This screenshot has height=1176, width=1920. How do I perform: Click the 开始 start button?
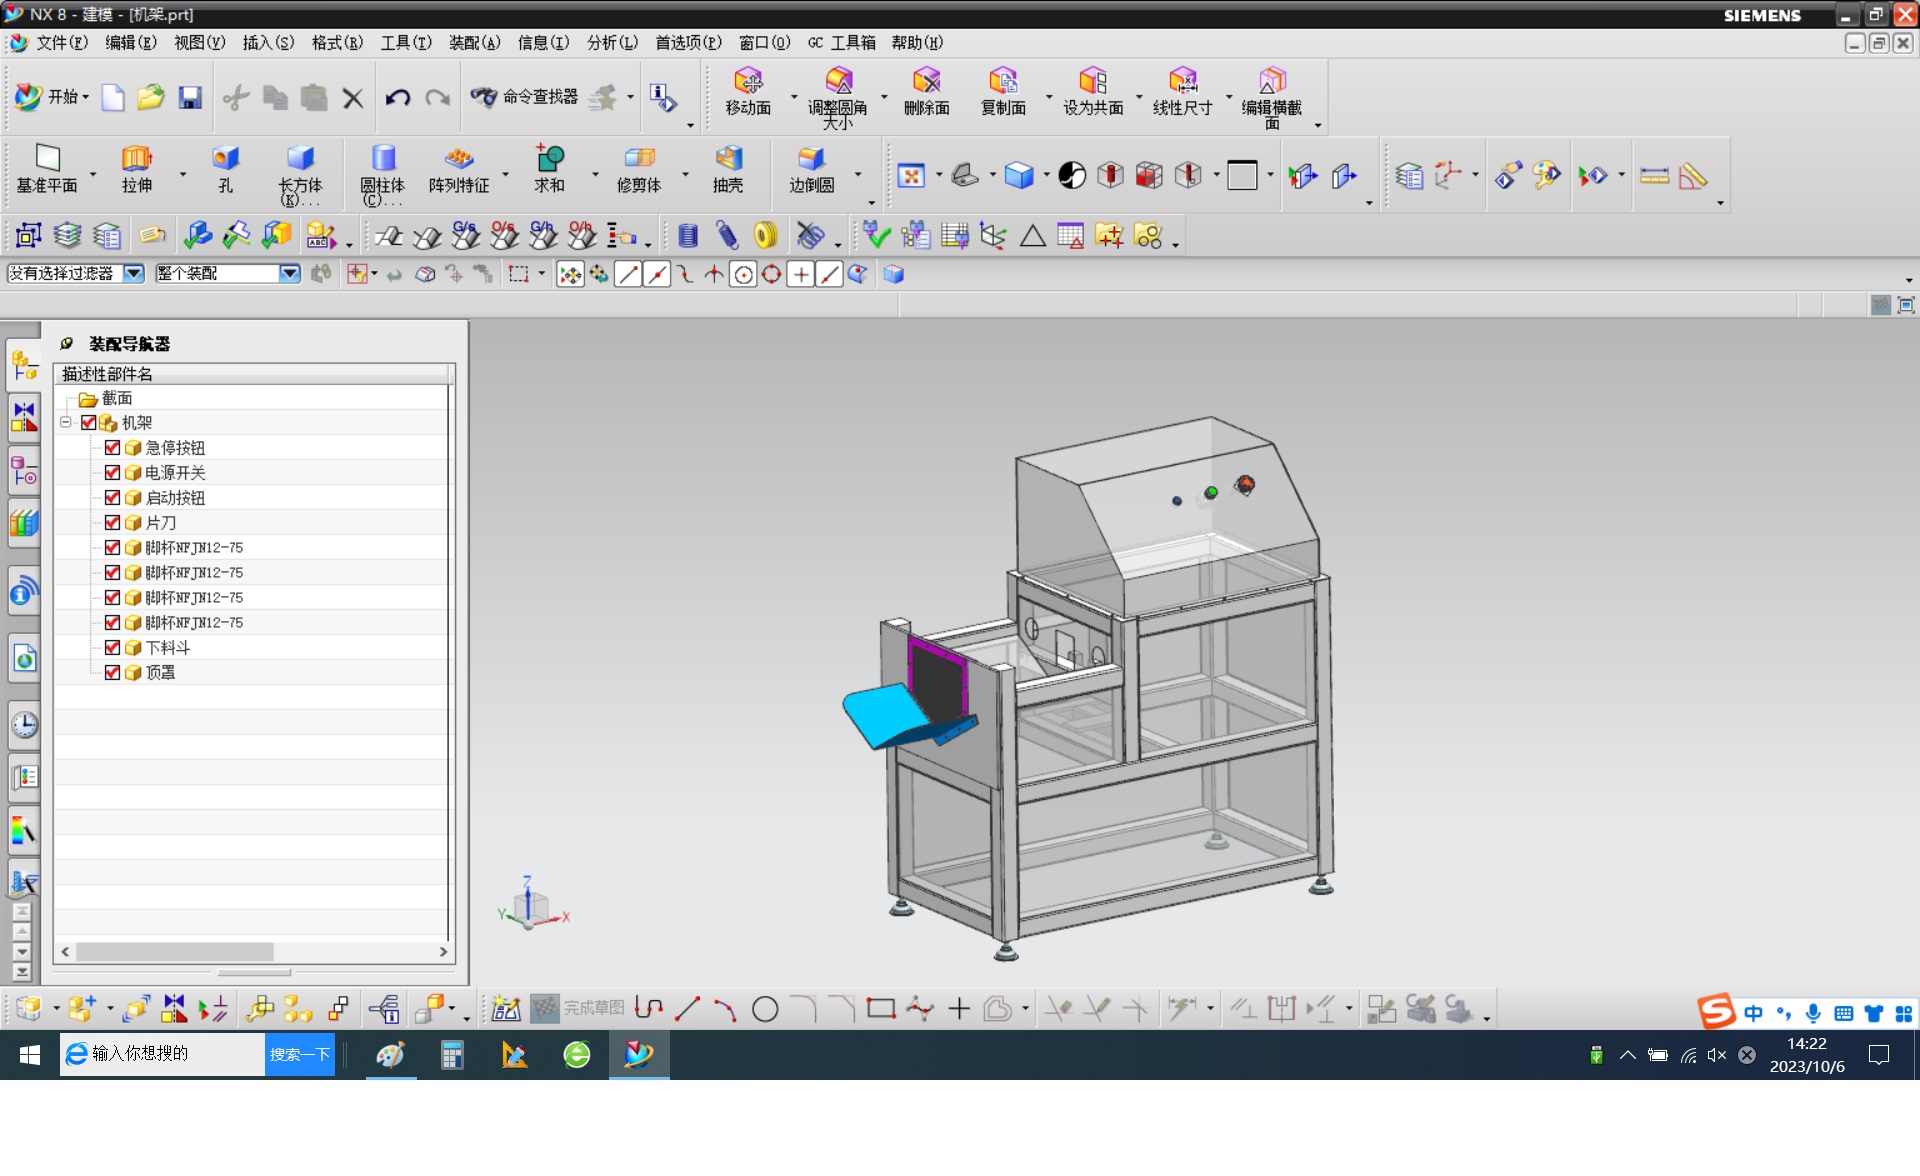[x=52, y=97]
